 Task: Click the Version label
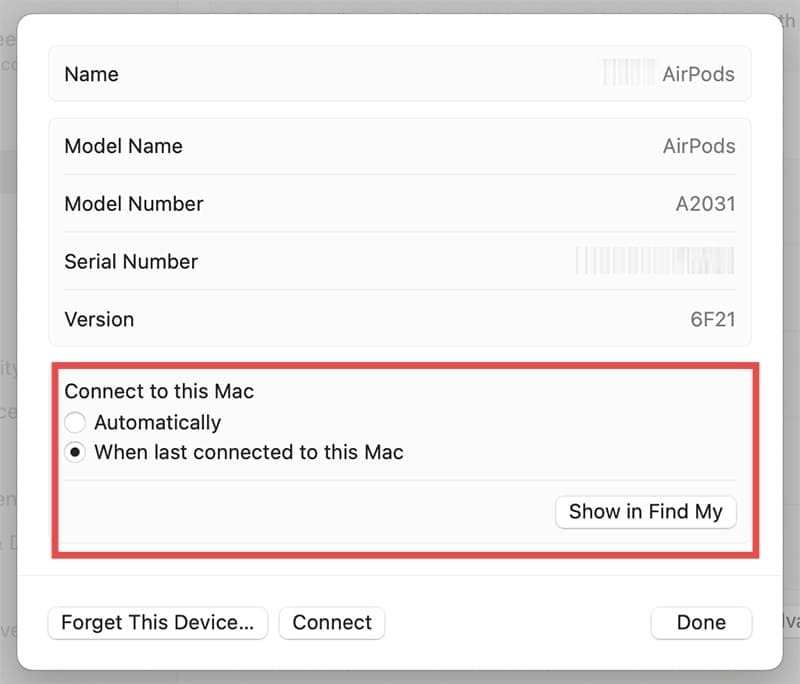99,320
